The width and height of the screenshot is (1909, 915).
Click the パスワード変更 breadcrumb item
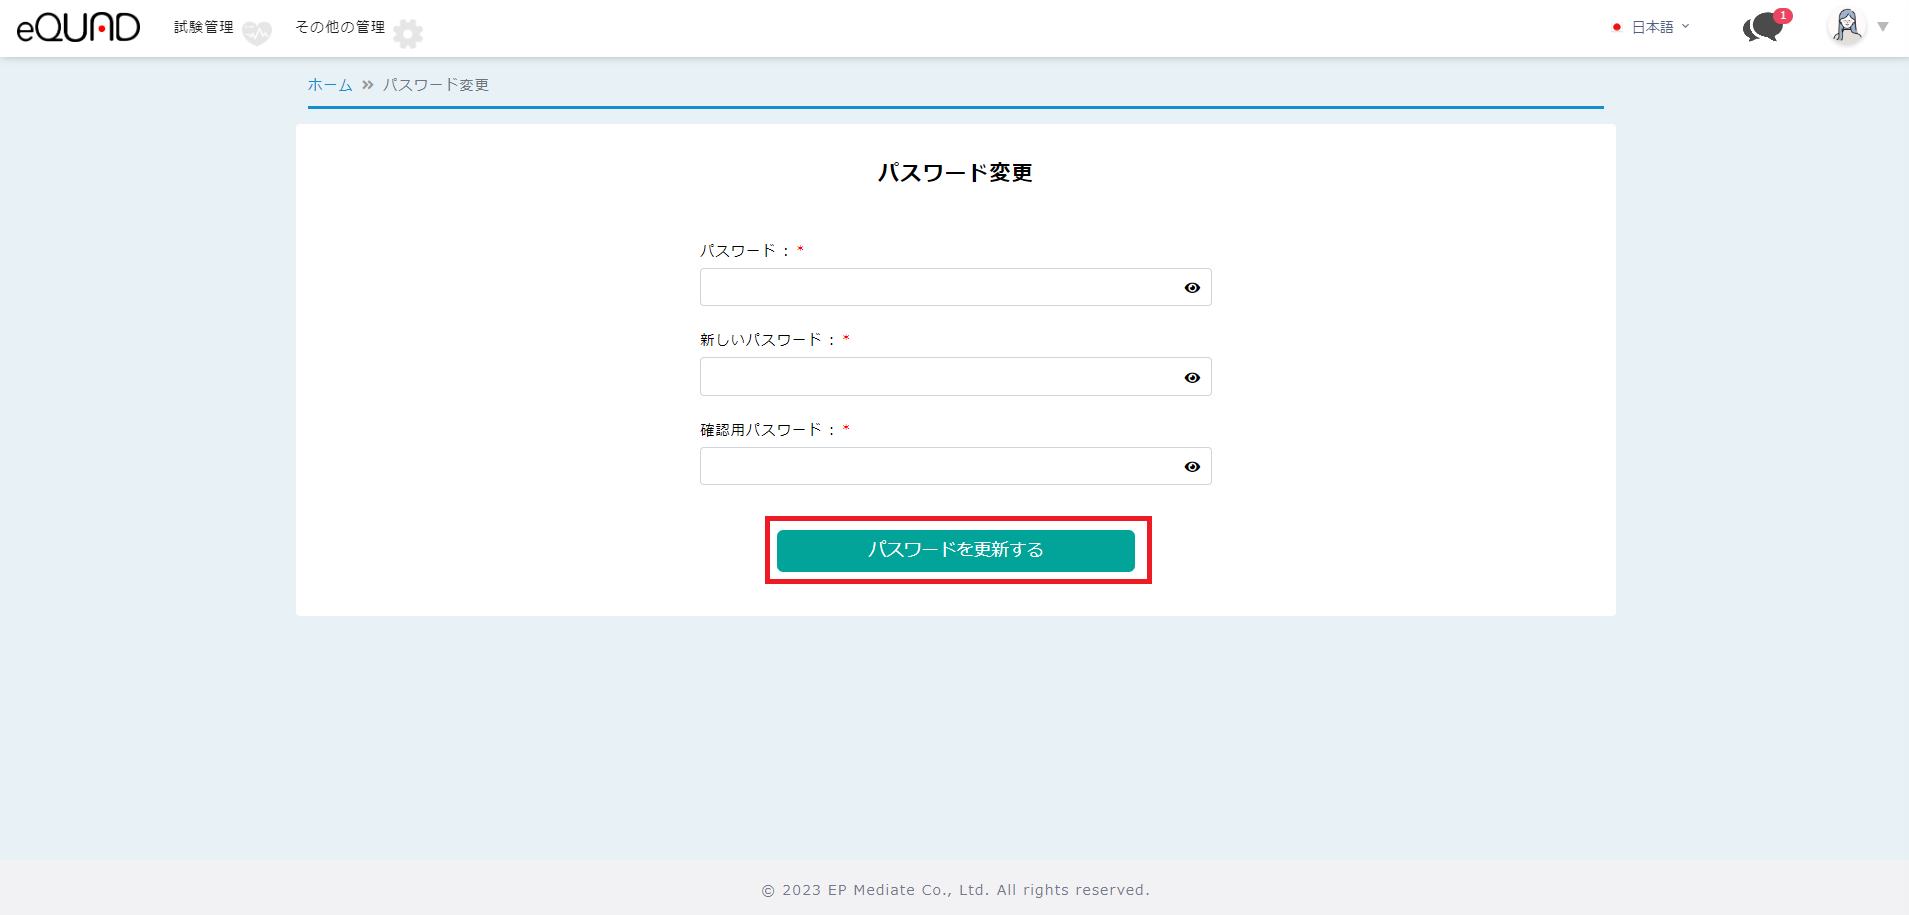point(436,85)
